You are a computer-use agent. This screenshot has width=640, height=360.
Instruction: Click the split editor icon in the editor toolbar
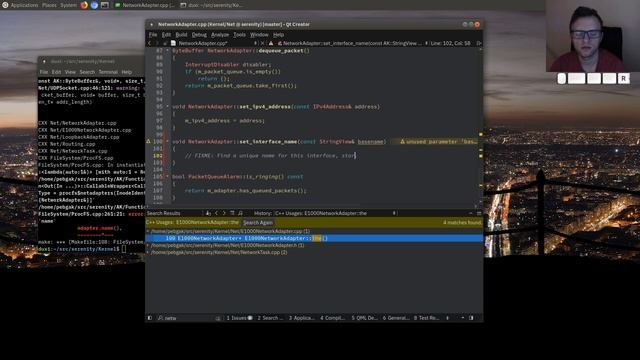coord(479,43)
